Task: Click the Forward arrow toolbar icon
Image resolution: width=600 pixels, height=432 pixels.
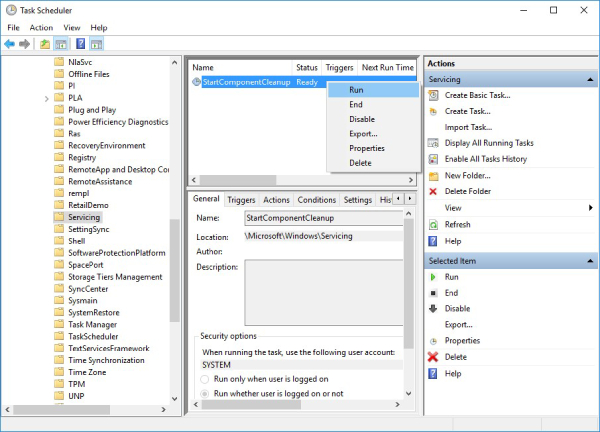Action: coord(26,44)
